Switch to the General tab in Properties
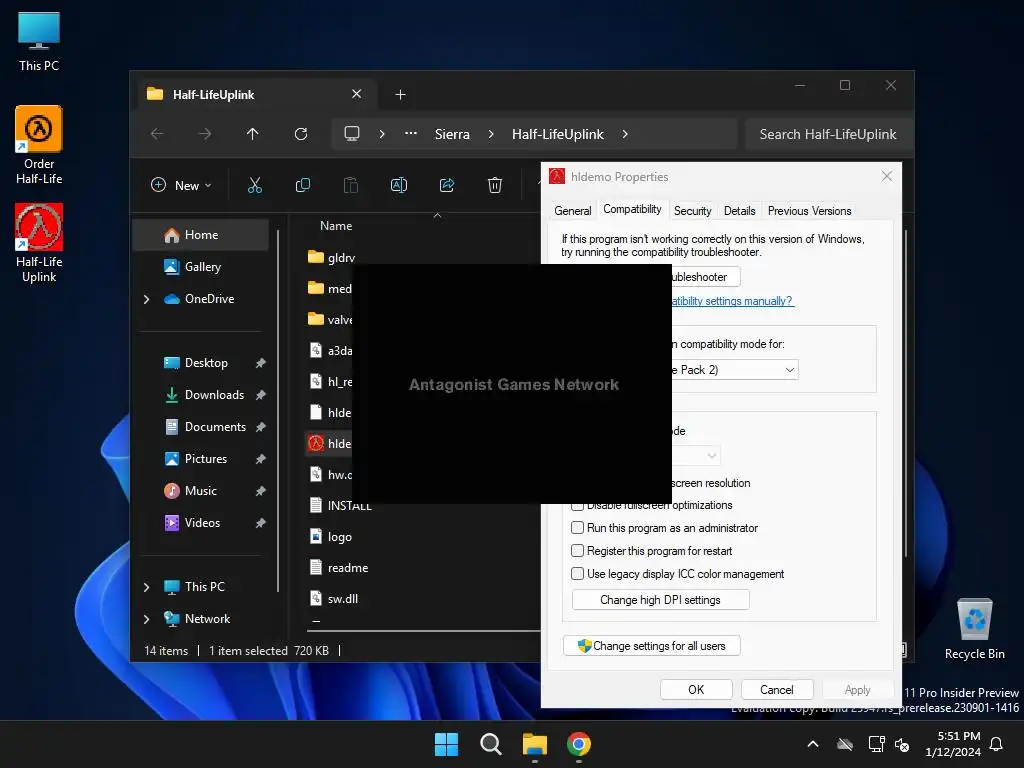Image resolution: width=1024 pixels, height=768 pixels. tap(573, 211)
